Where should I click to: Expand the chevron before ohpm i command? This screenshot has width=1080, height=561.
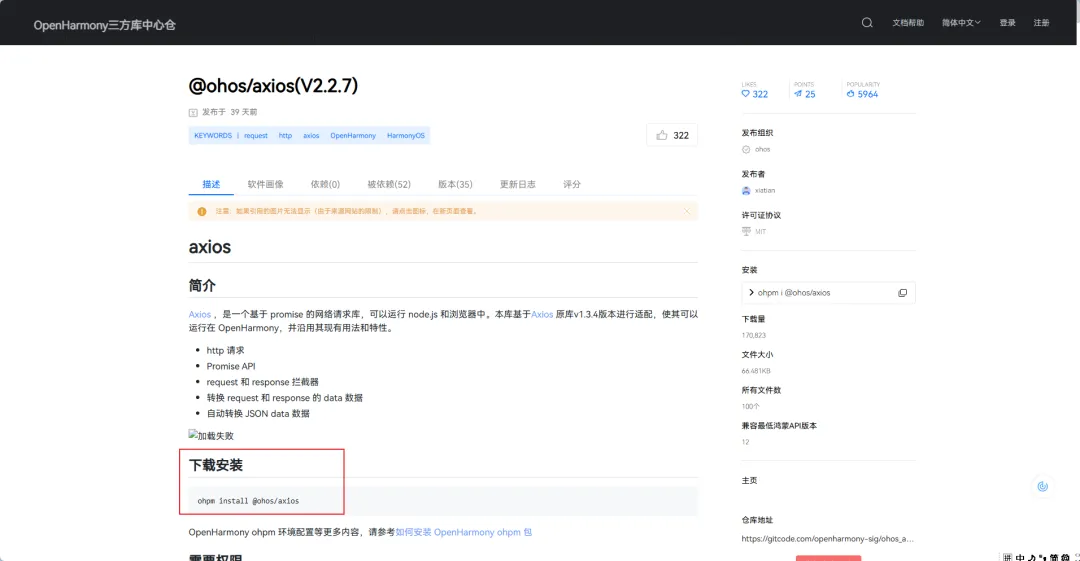(x=751, y=293)
